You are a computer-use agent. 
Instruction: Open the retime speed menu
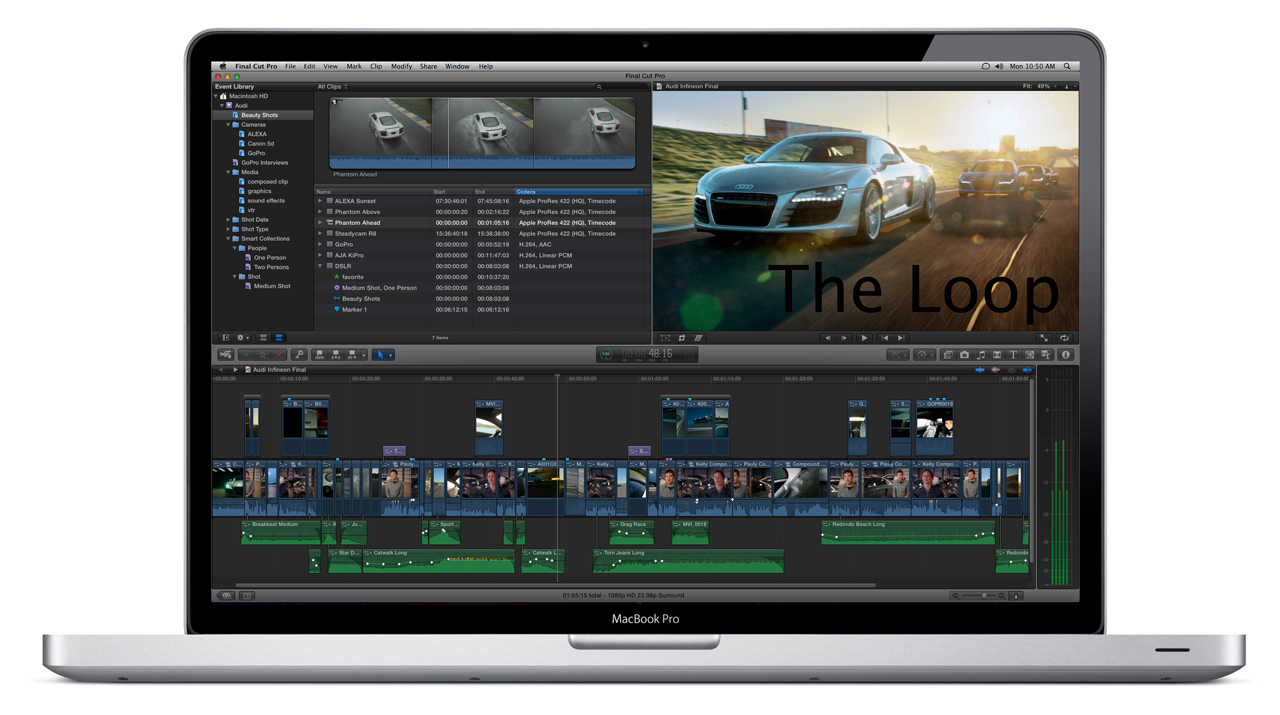coord(924,355)
